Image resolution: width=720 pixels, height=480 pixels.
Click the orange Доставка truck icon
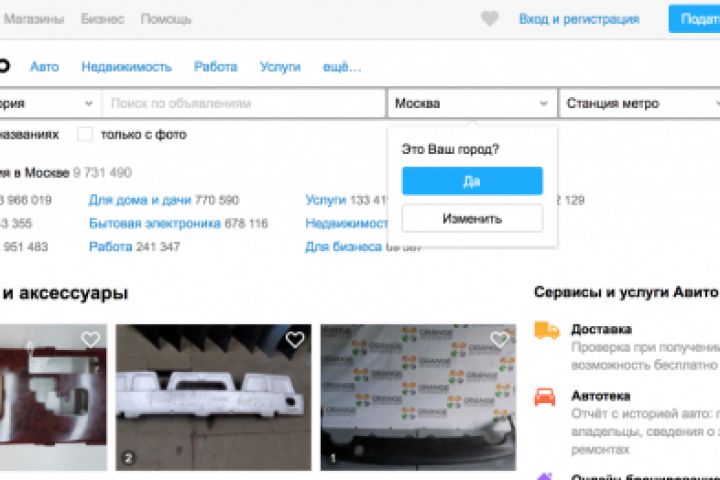(x=546, y=330)
